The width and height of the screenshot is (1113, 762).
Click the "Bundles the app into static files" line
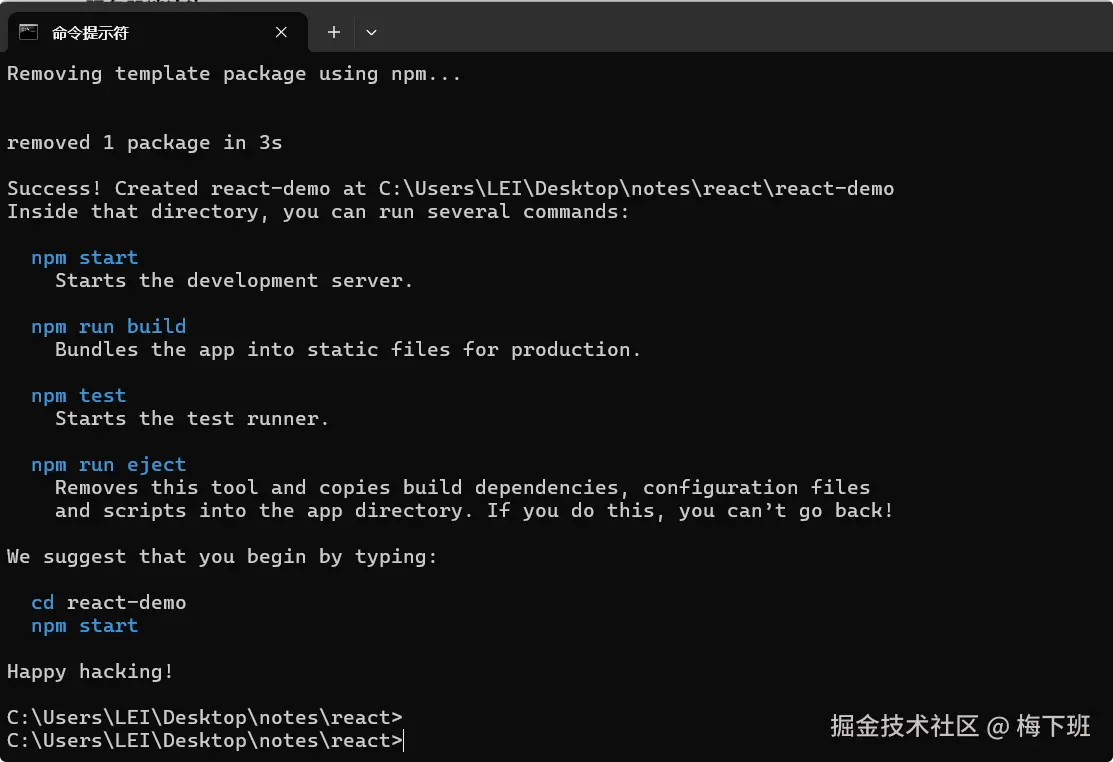coord(347,350)
